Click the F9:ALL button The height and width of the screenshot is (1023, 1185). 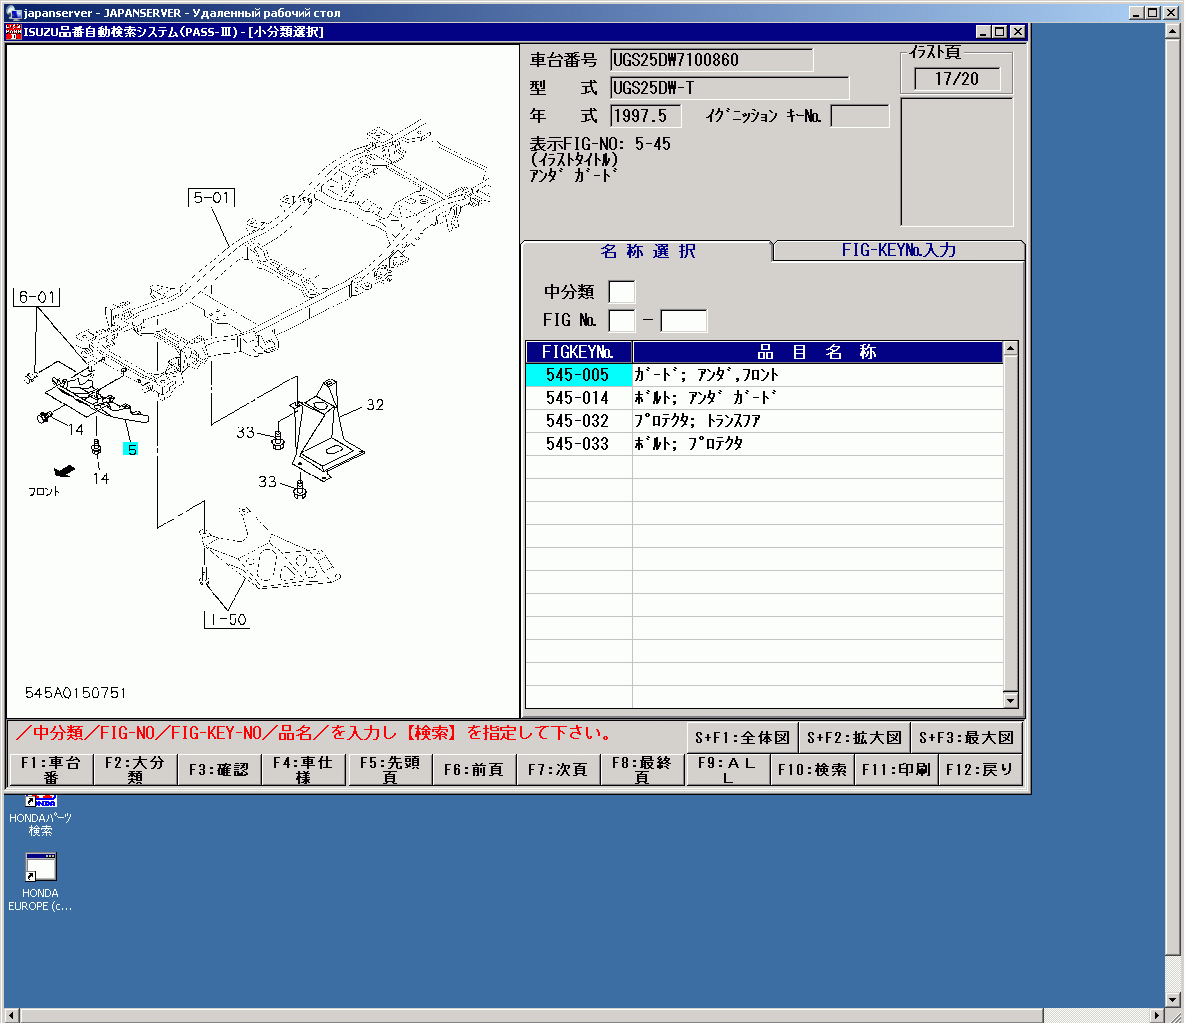pyautogui.click(x=728, y=770)
